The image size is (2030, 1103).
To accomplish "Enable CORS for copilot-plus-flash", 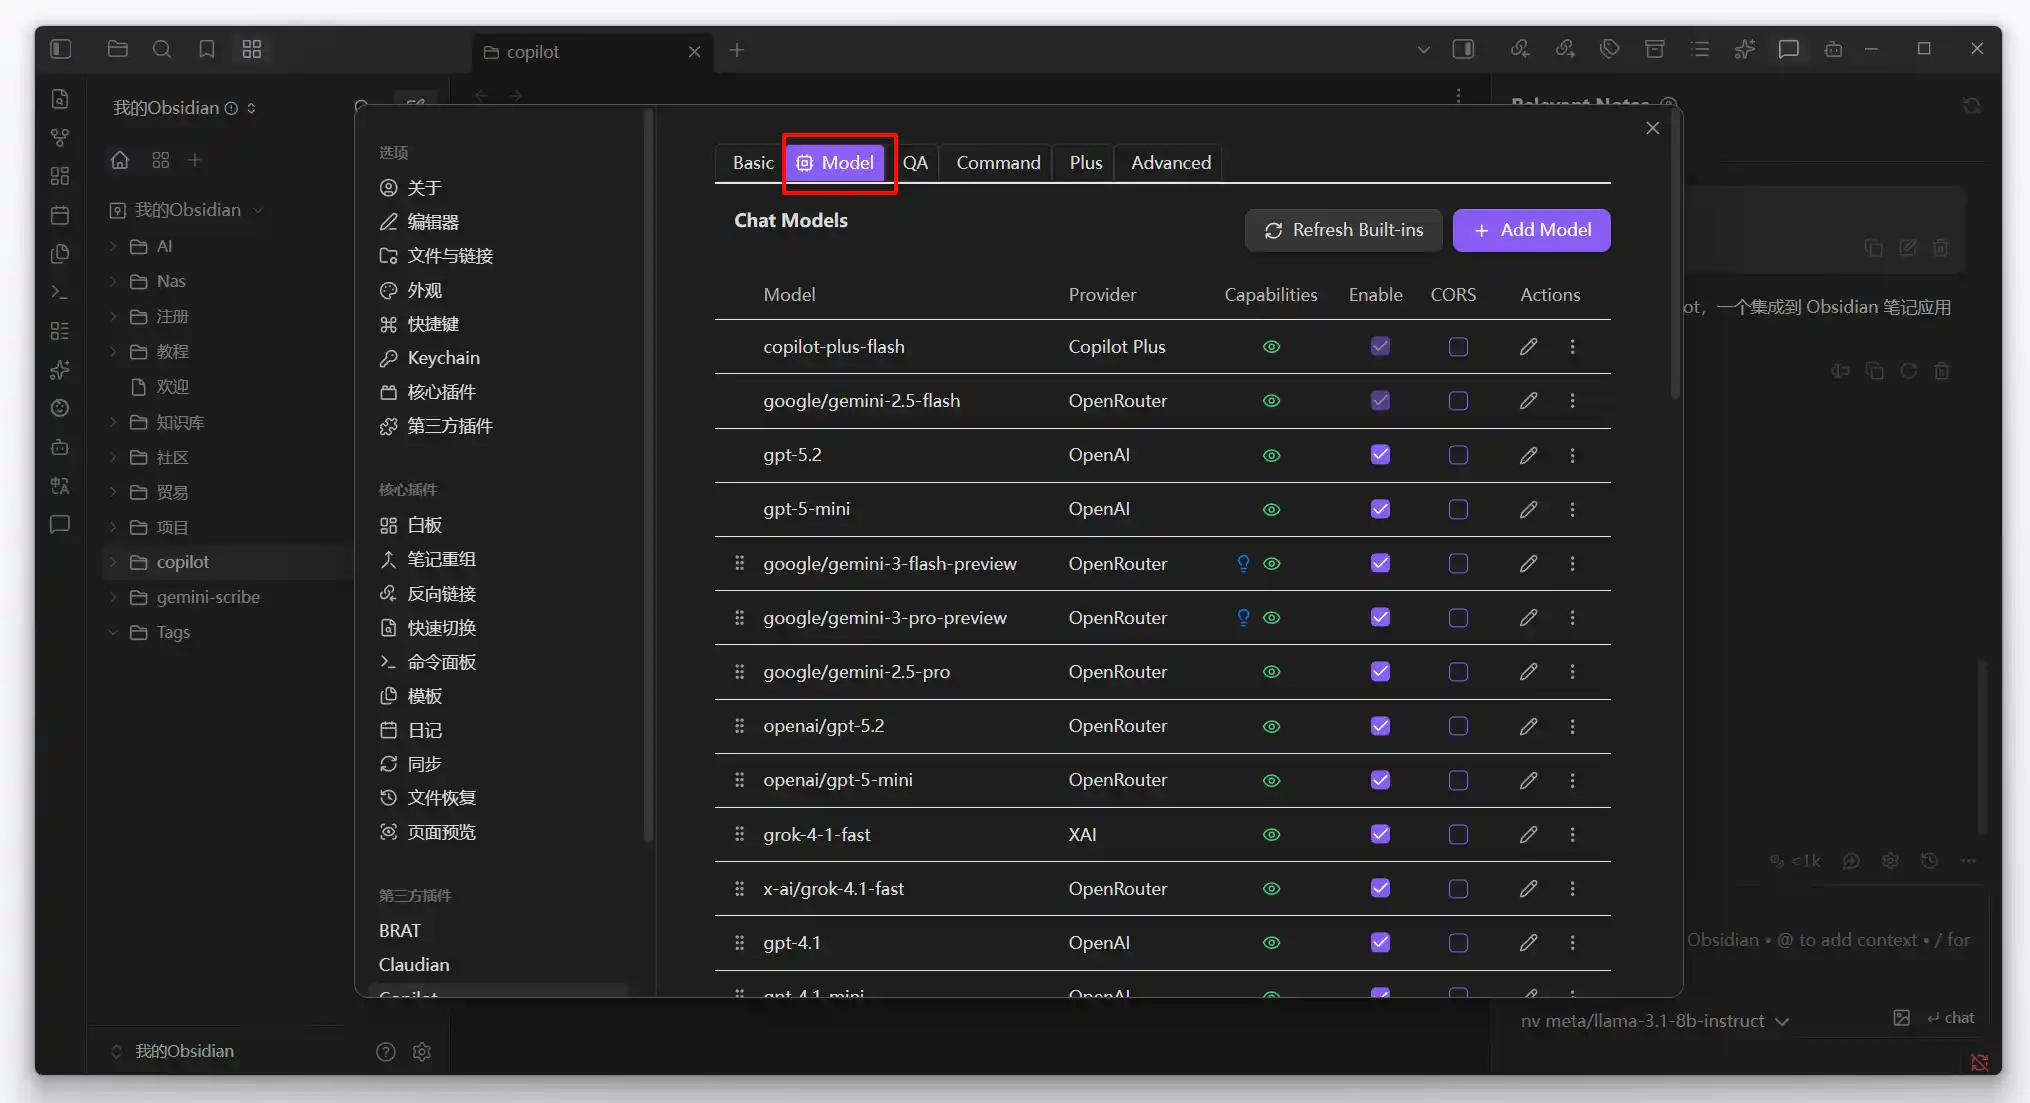I will click(x=1458, y=347).
